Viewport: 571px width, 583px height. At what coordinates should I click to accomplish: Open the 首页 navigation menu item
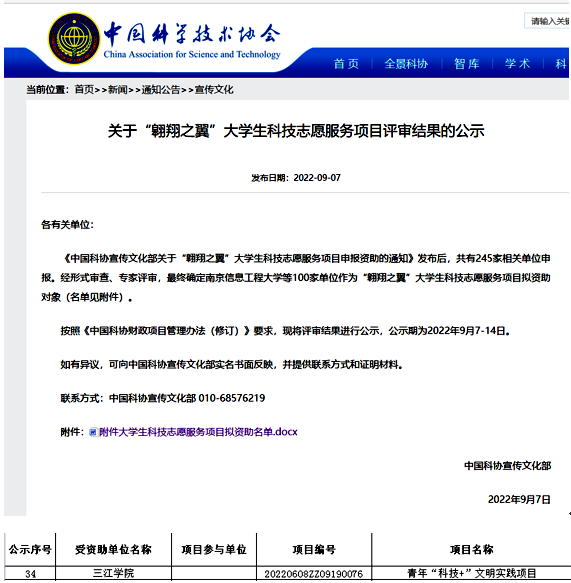(x=346, y=64)
